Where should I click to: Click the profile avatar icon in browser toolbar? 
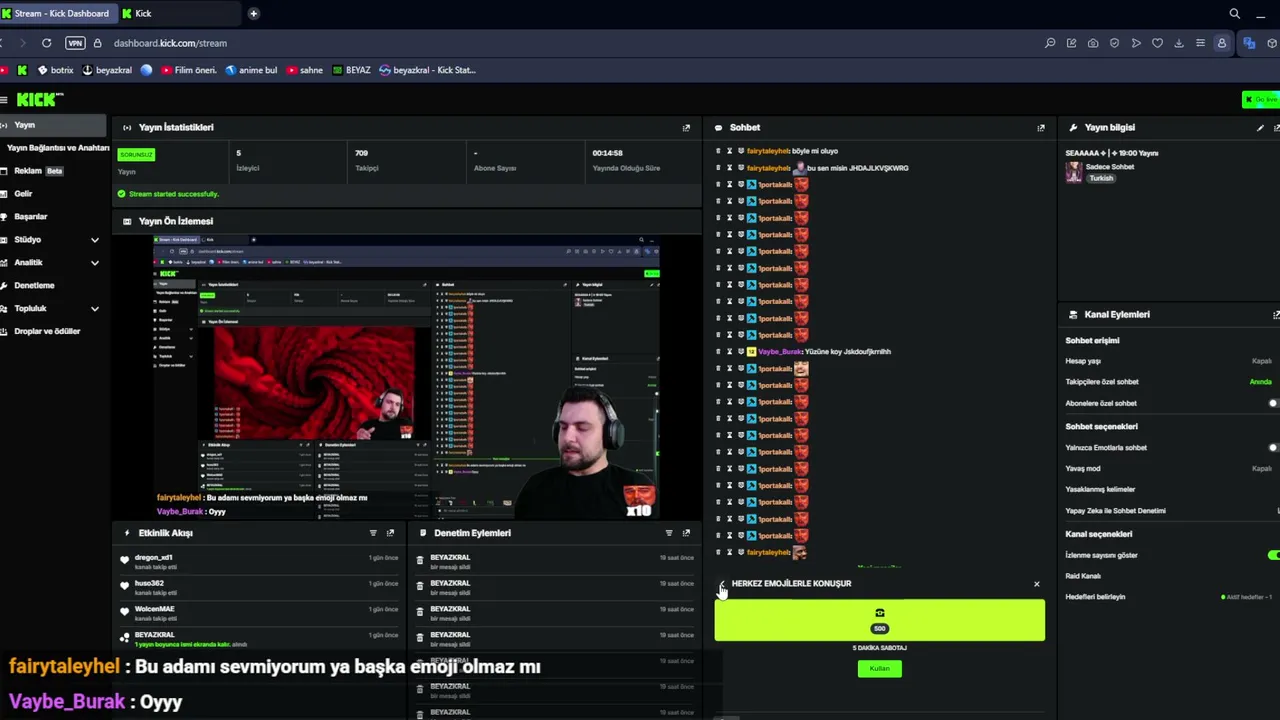1222,43
